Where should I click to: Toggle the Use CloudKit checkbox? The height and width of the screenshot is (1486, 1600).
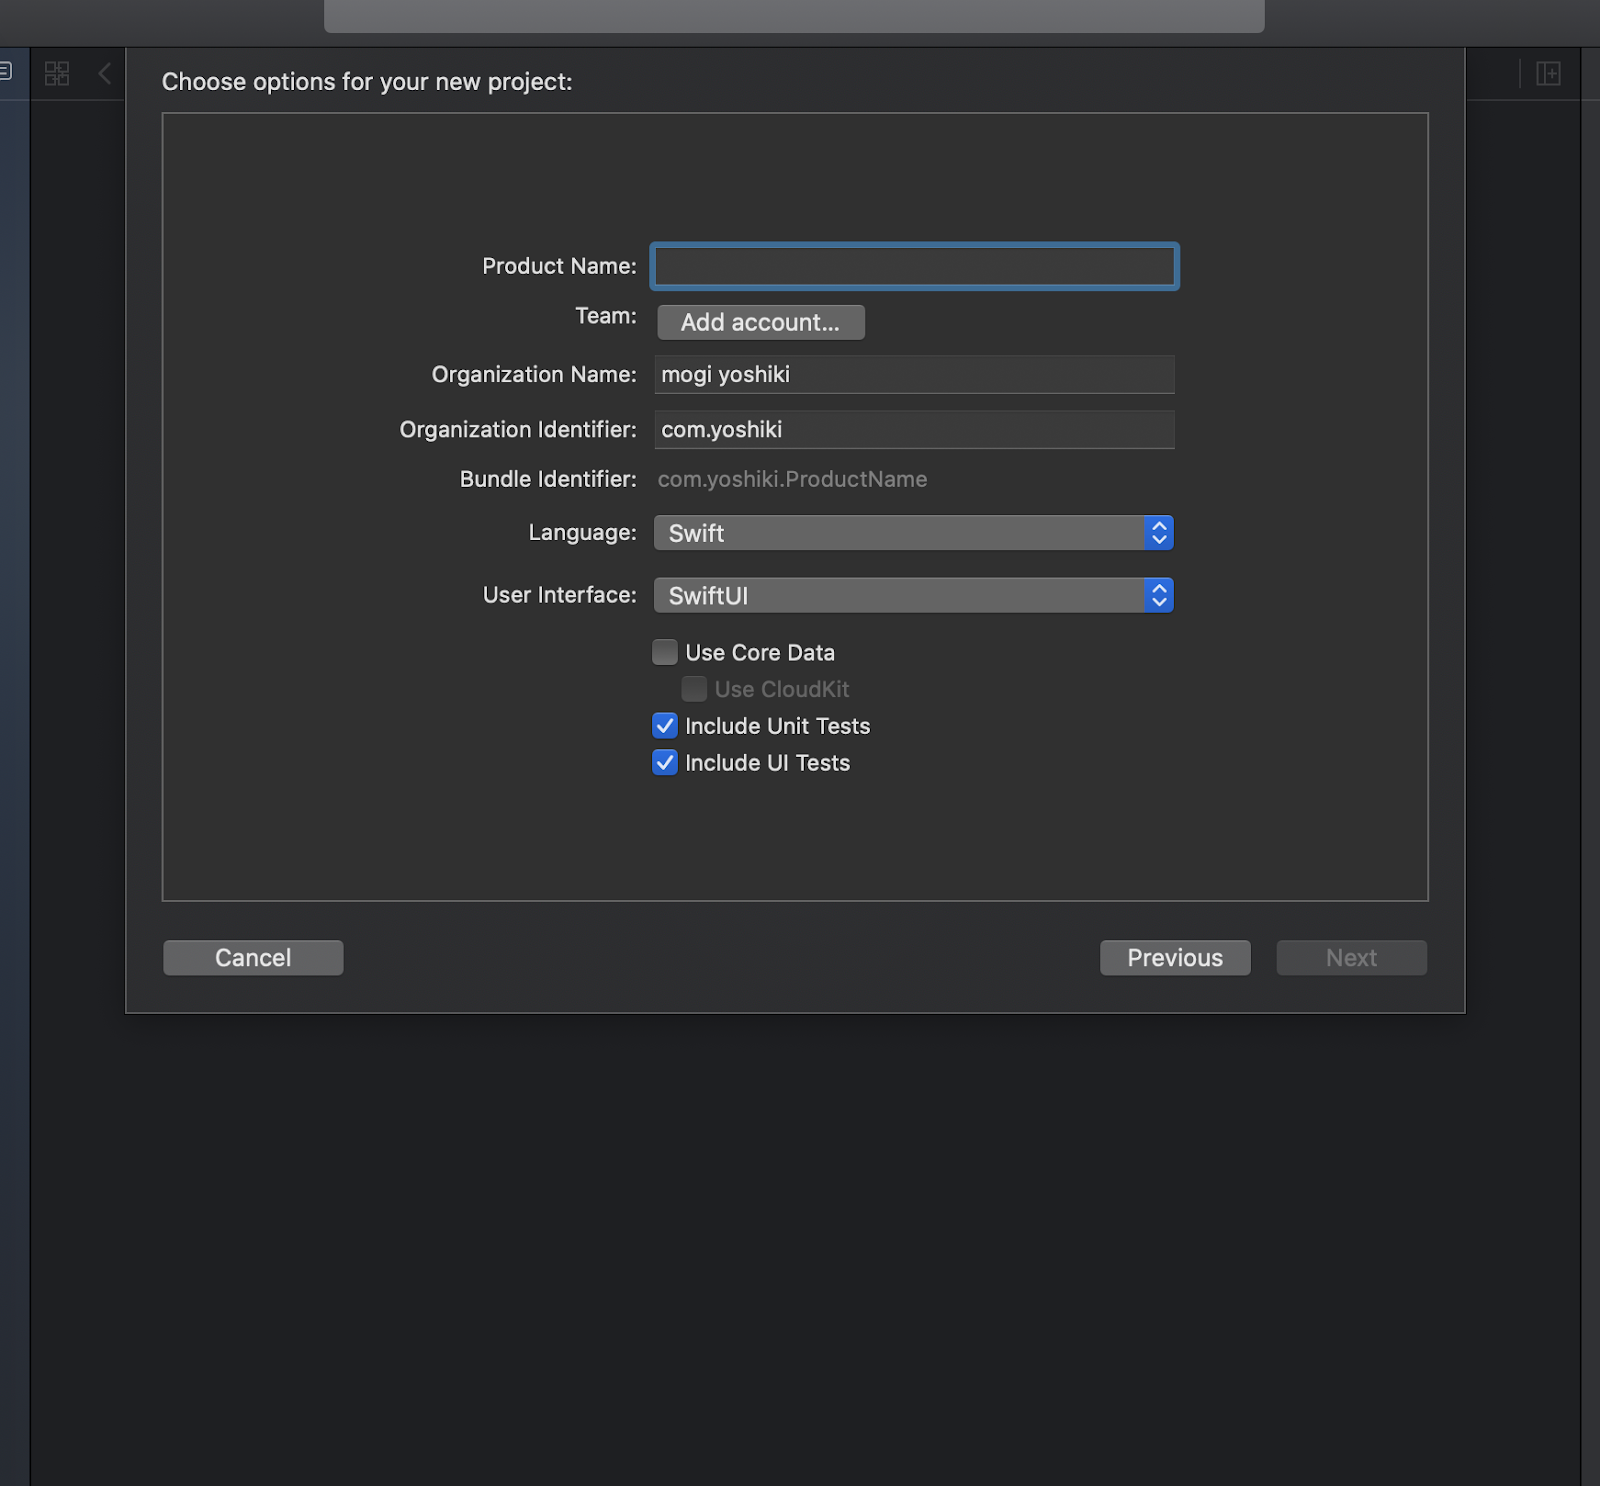694,689
